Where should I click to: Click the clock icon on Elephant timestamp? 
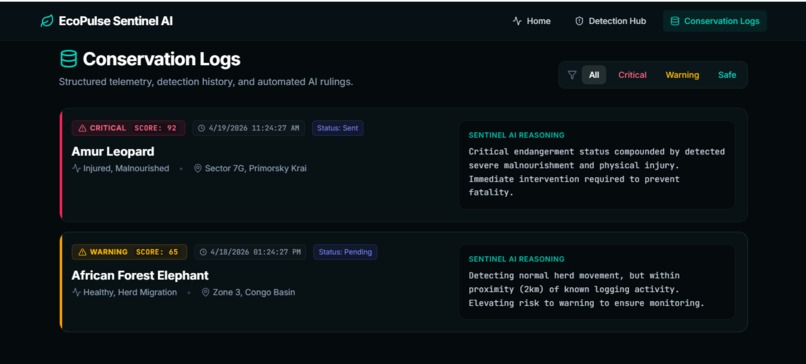tap(204, 252)
